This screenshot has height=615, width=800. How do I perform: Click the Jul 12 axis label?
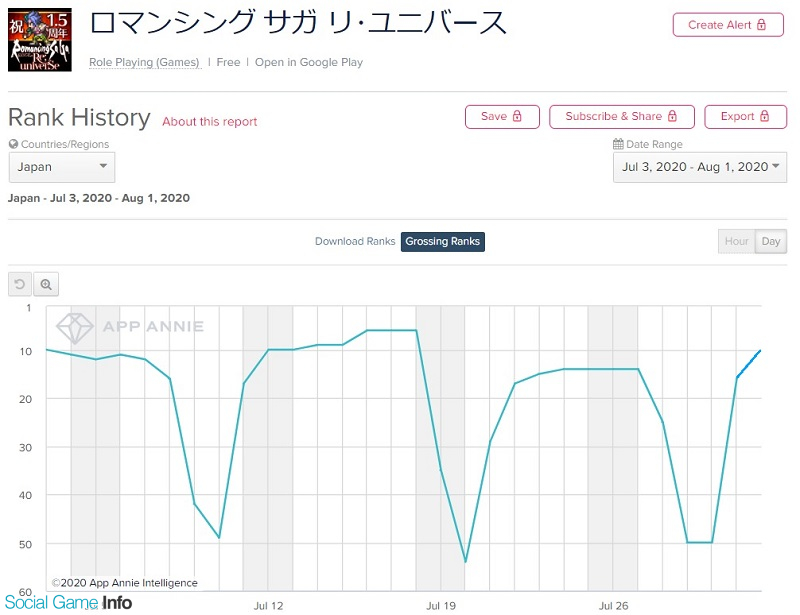click(268, 606)
